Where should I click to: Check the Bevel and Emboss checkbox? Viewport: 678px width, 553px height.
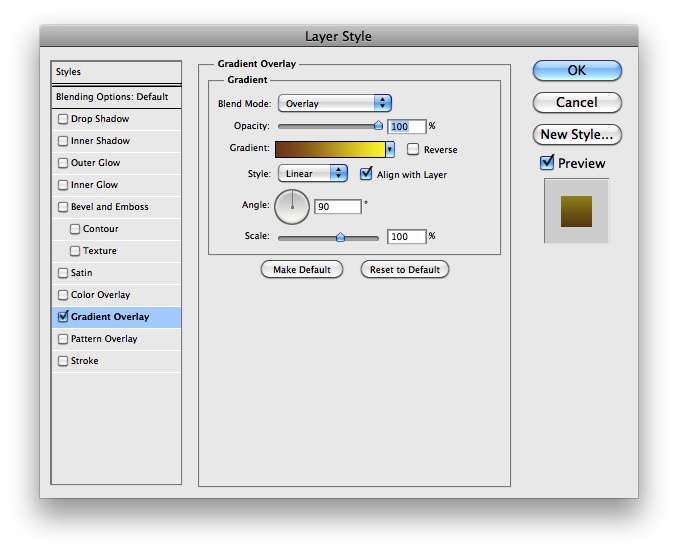[x=63, y=207]
